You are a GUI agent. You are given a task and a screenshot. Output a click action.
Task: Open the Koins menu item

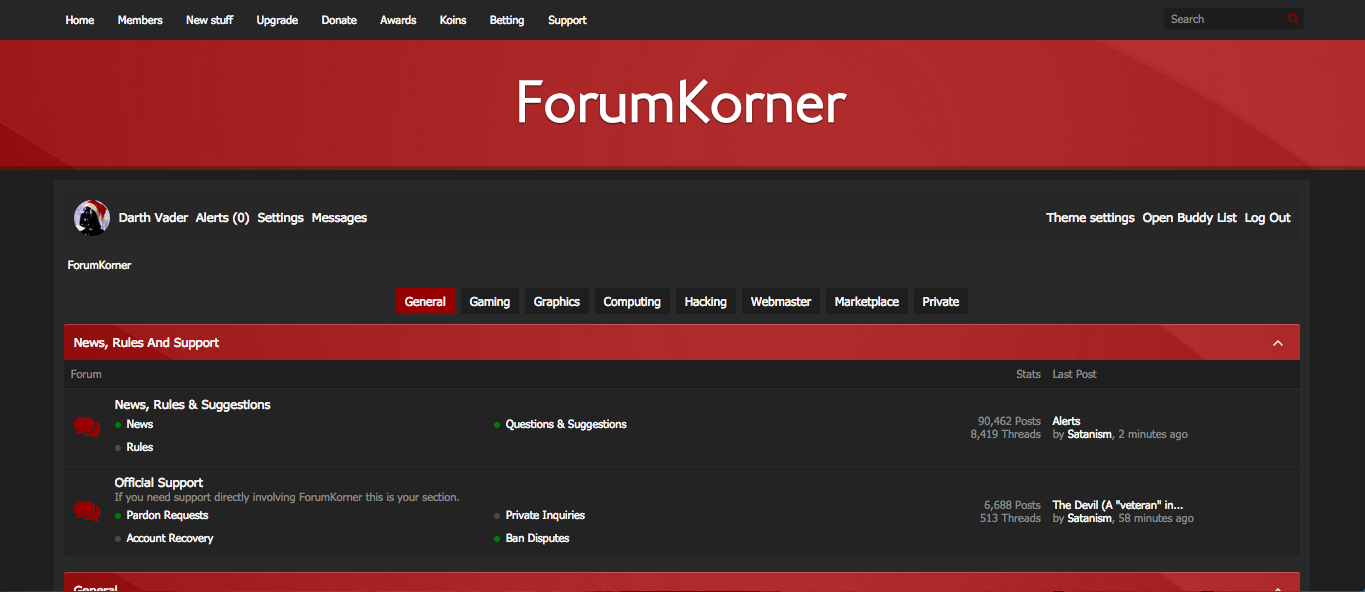tap(453, 20)
